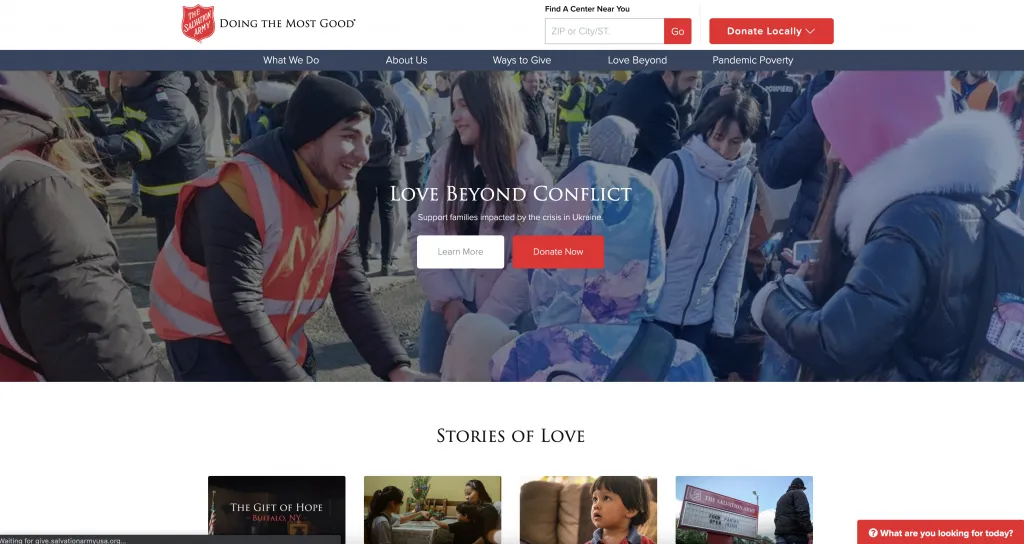Click the Love Beyond Conflict hero heading

(511, 194)
